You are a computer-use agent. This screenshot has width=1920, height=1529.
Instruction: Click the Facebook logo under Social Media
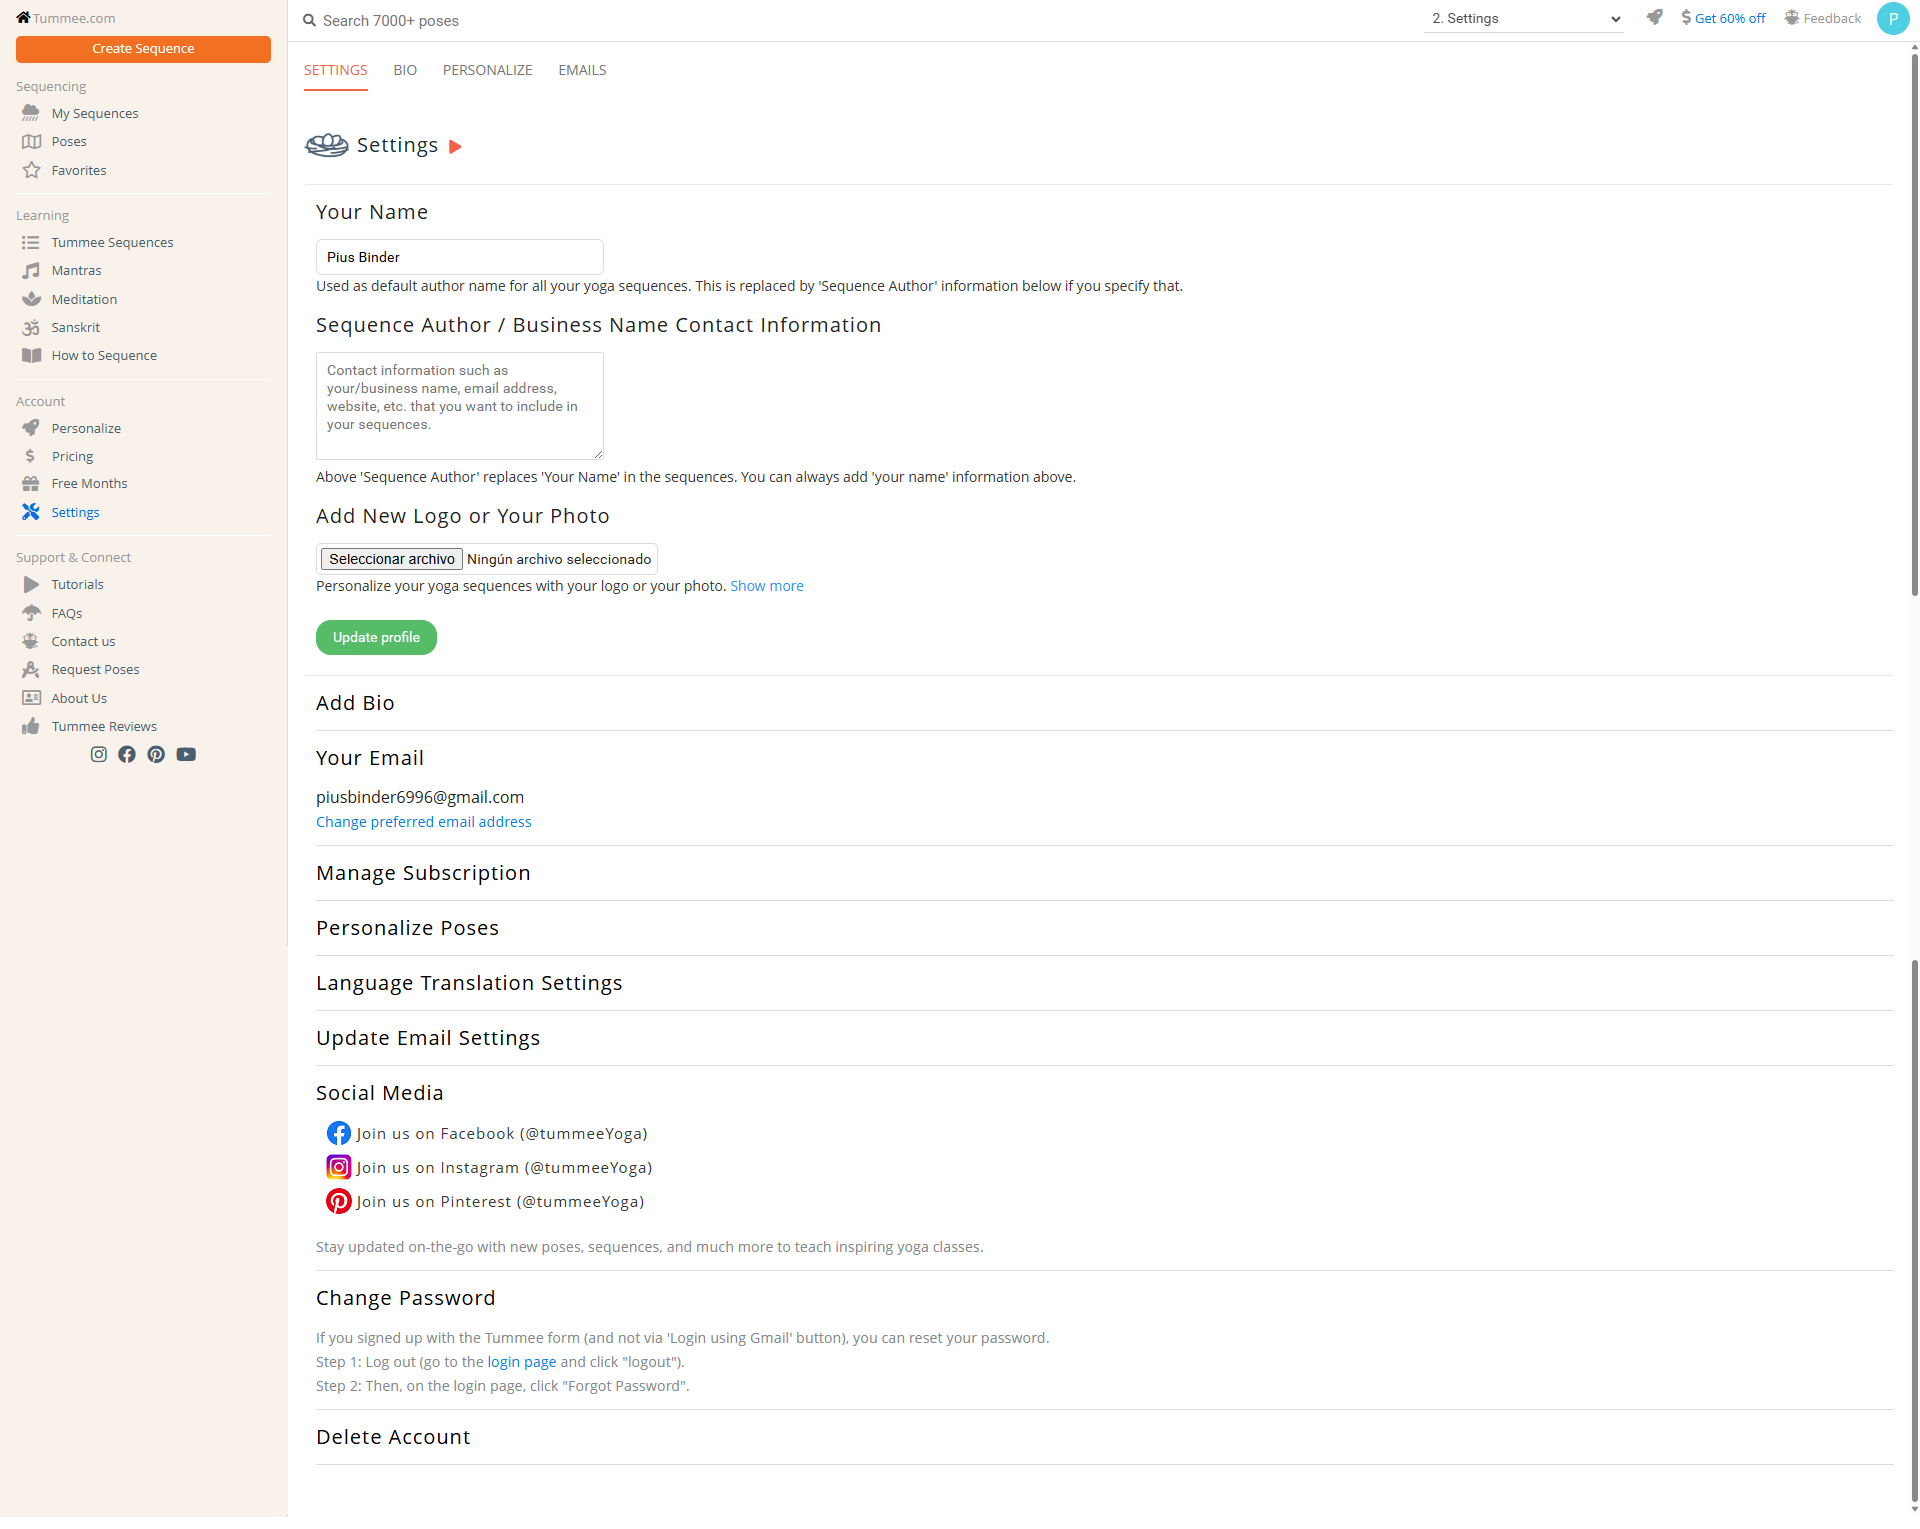[339, 1134]
